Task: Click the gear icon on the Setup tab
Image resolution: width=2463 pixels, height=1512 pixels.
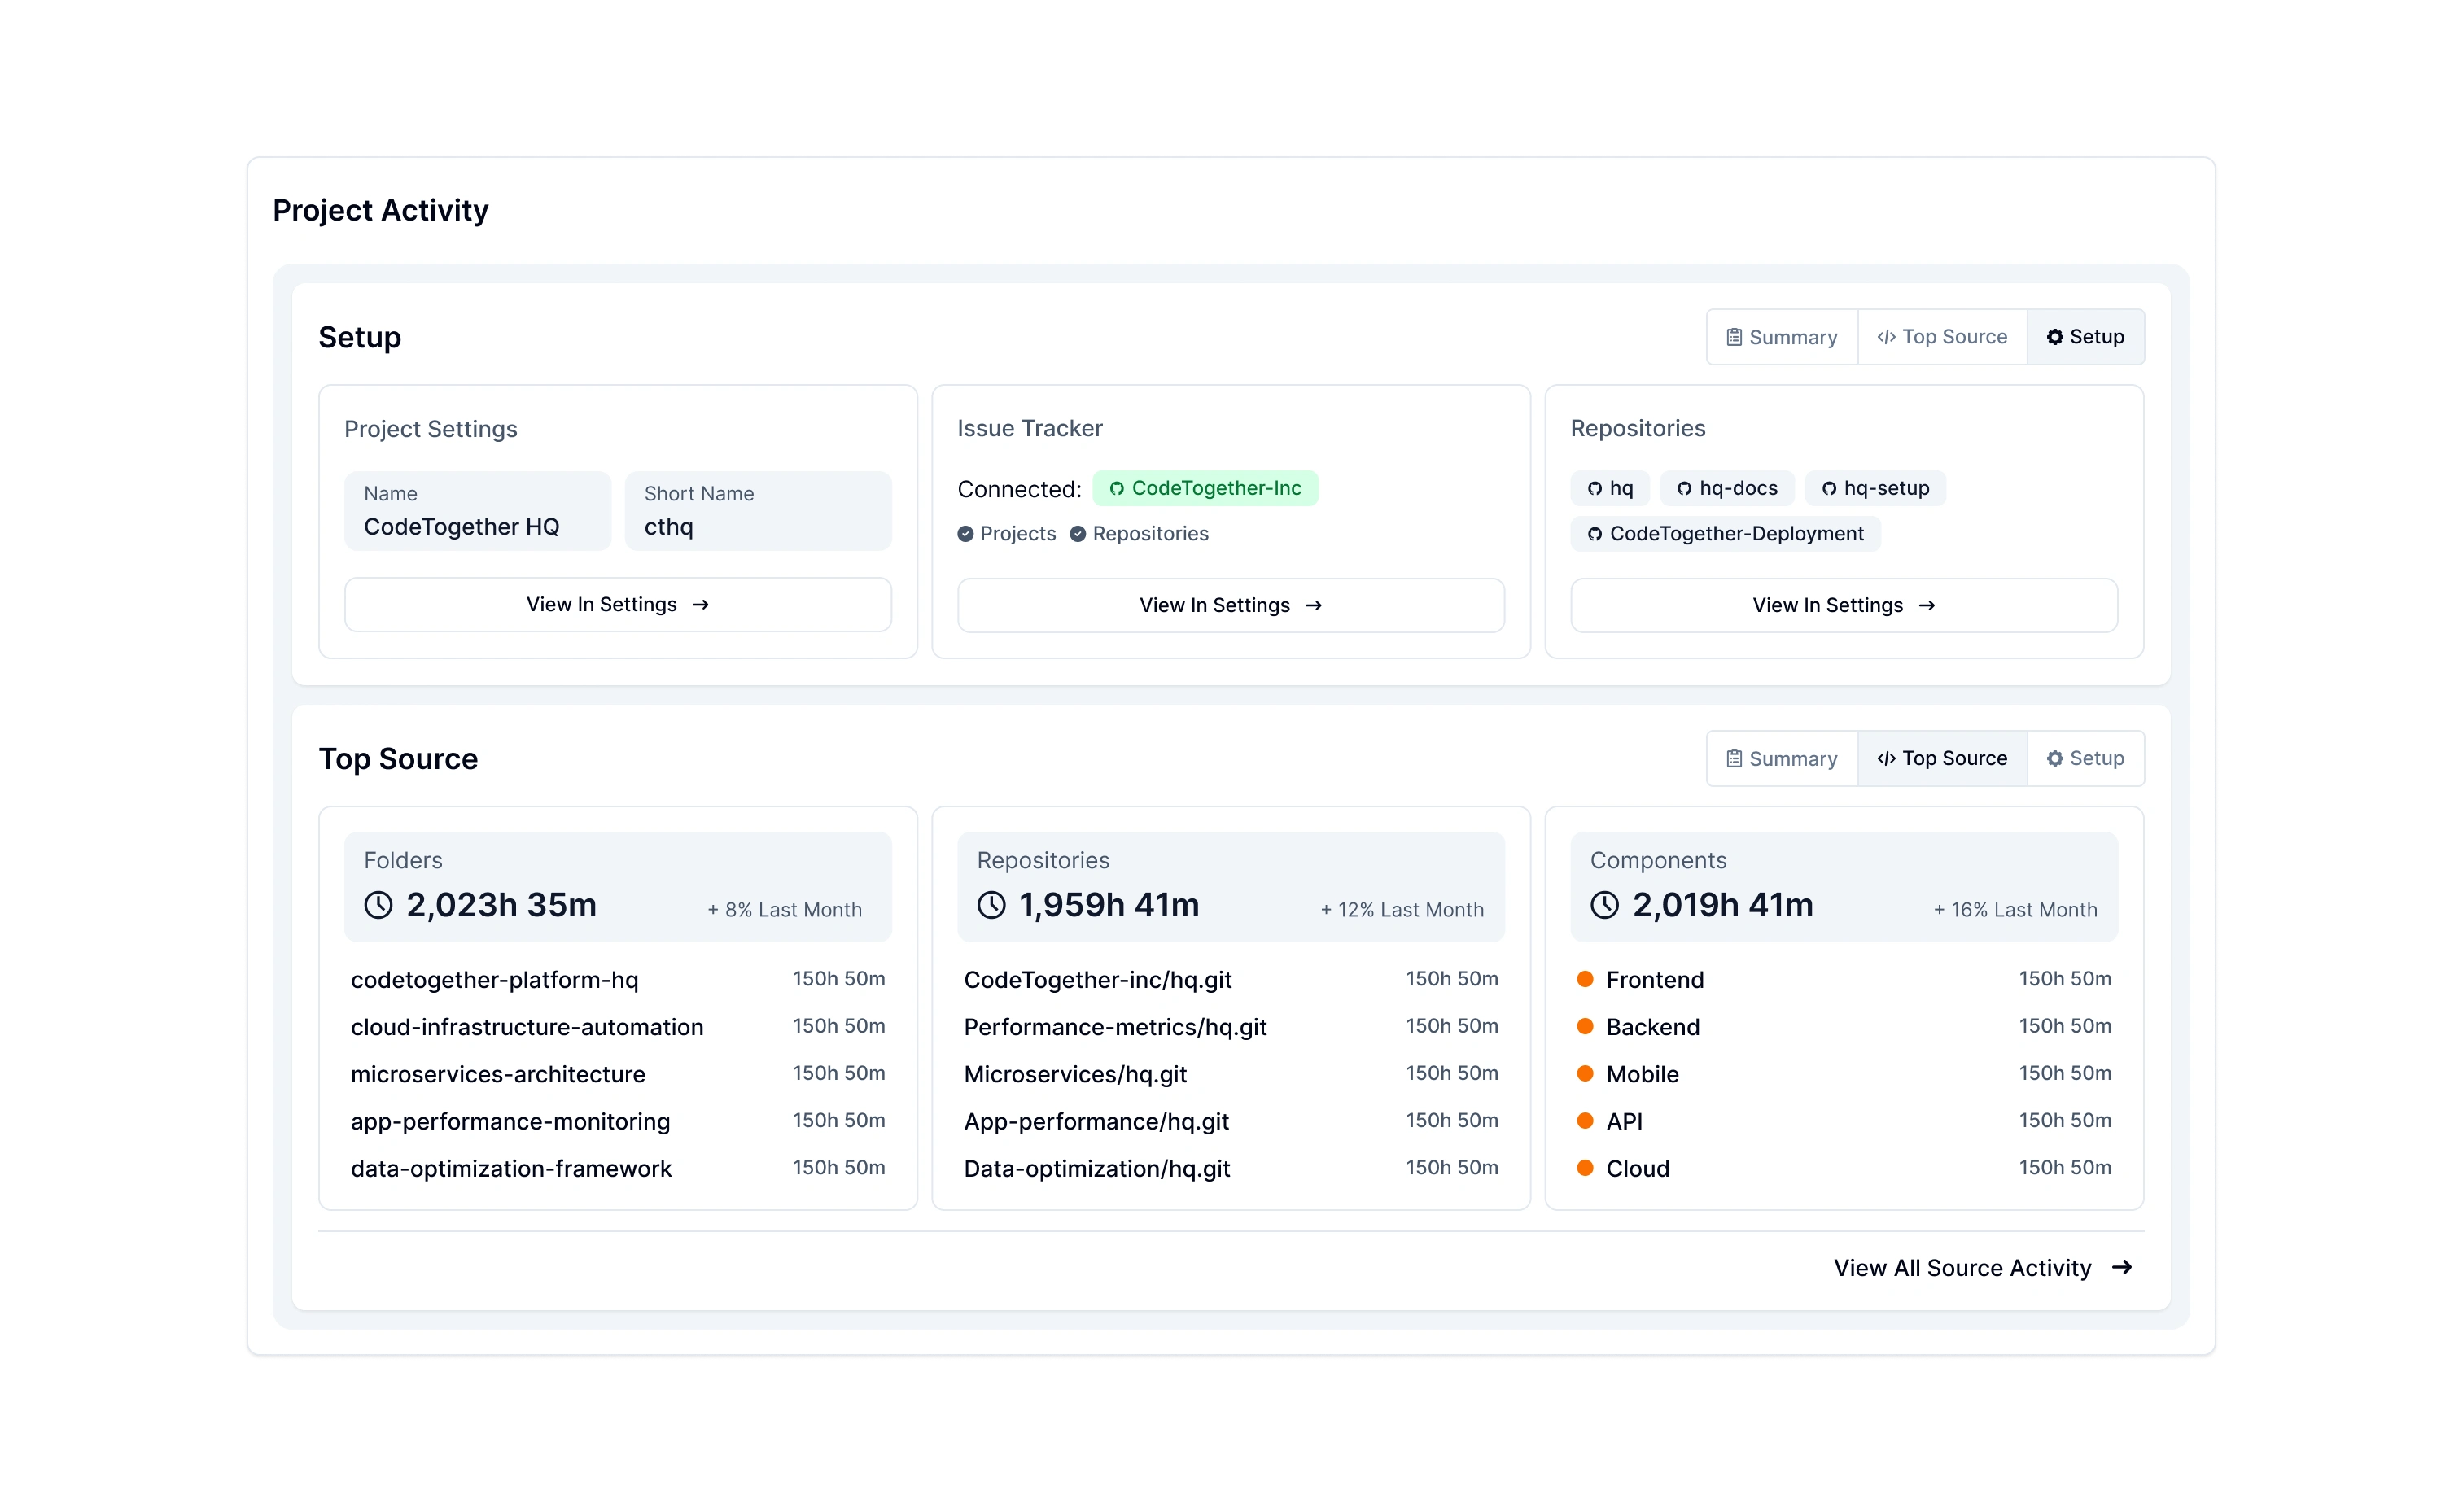Action: point(2055,337)
